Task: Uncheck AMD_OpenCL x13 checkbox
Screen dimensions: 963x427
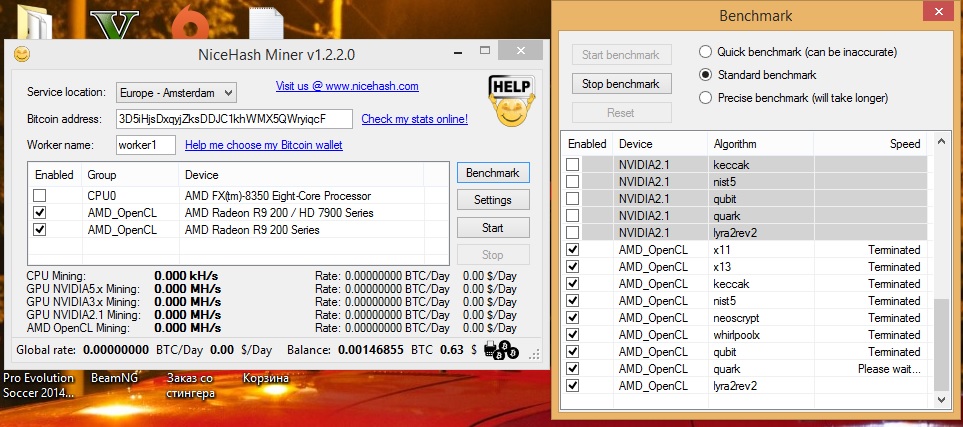Action: (x=572, y=267)
